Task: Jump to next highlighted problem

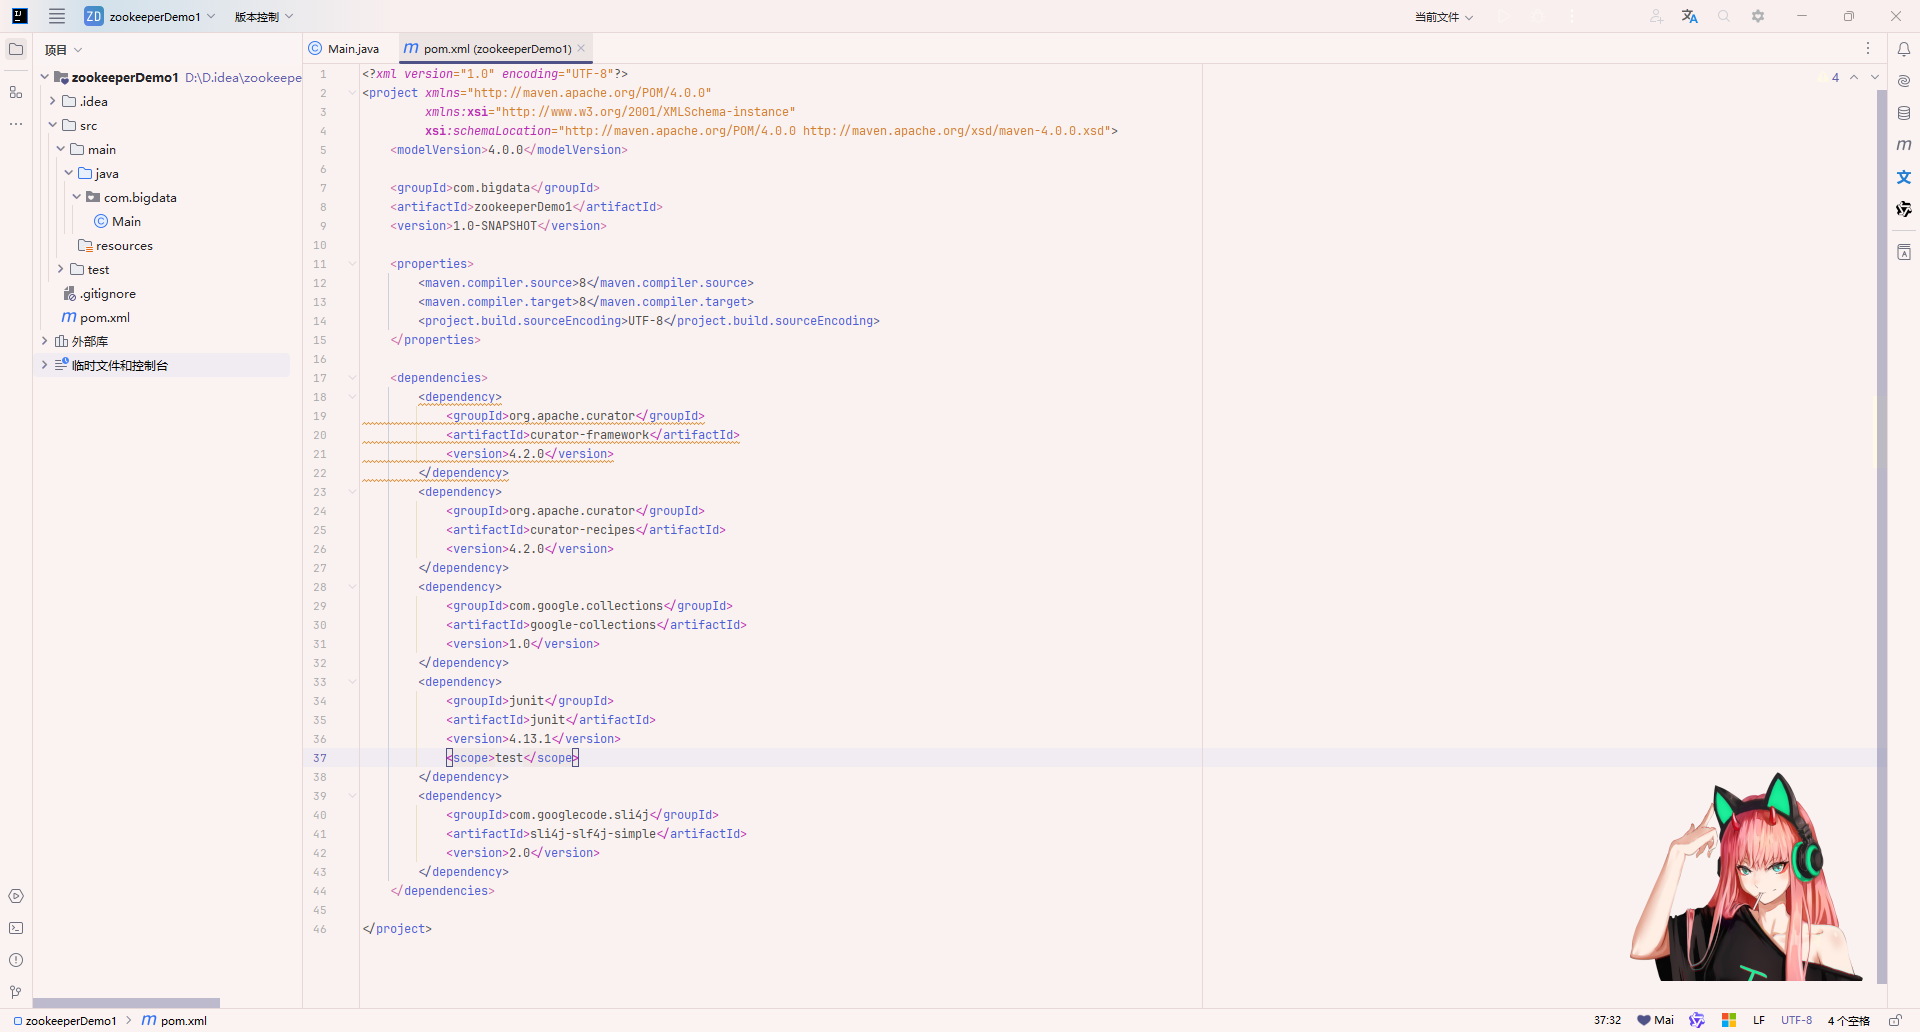Action: click(x=1875, y=77)
